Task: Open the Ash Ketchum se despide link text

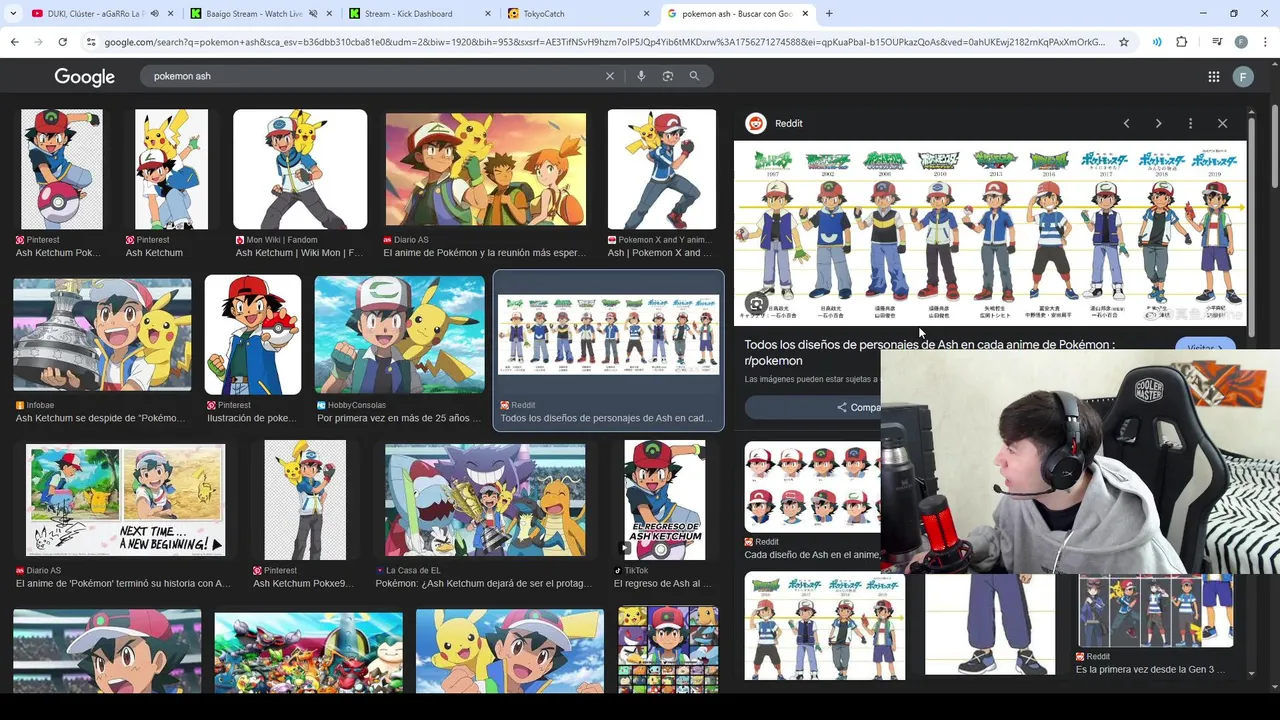Action: click(100, 418)
